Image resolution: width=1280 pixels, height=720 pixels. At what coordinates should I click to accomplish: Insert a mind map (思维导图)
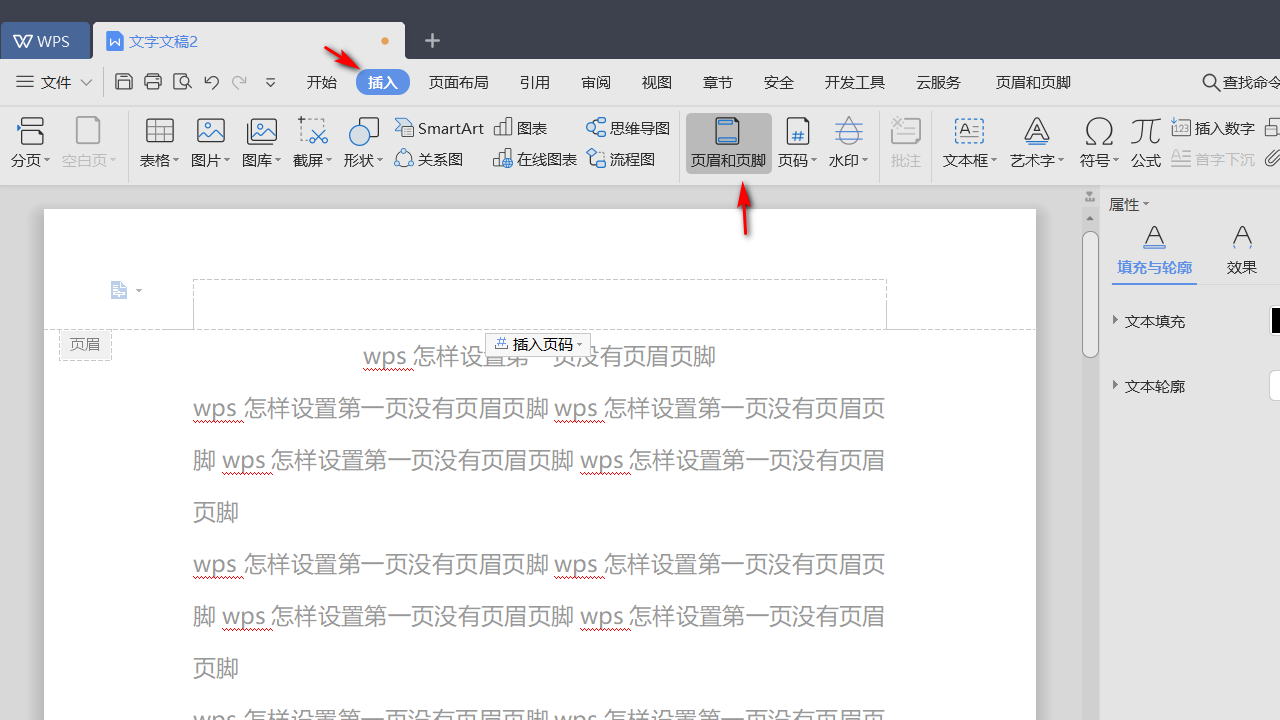click(x=628, y=128)
